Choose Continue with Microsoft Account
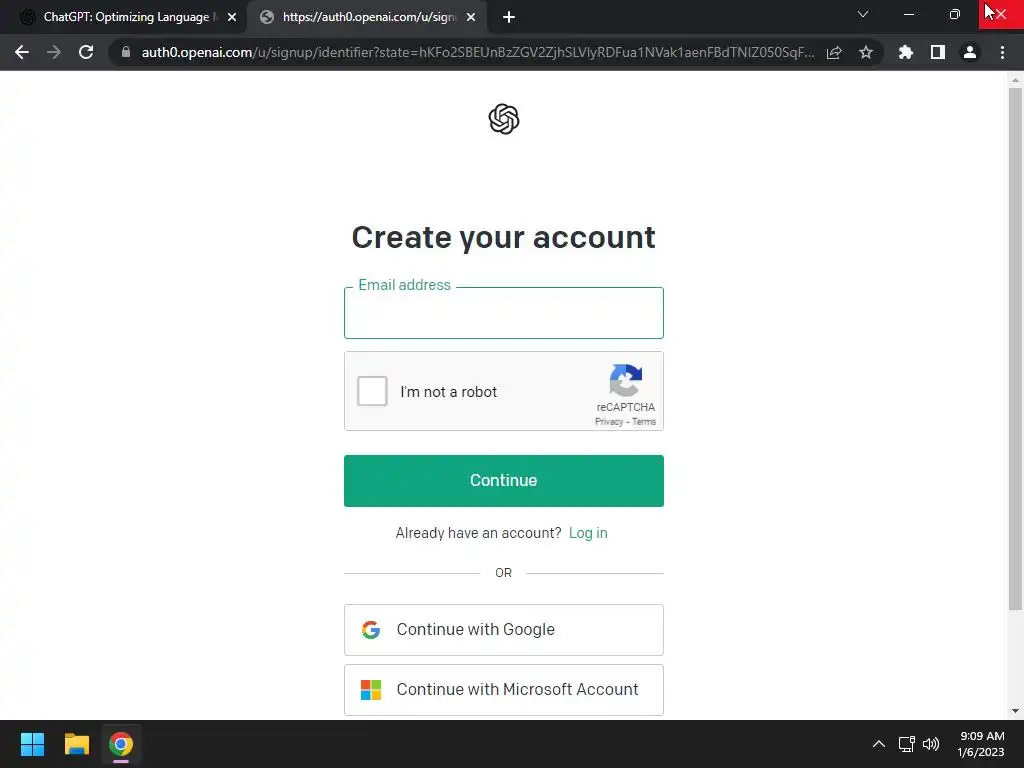The width and height of the screenshot is (1024, 768). point(504,690)
